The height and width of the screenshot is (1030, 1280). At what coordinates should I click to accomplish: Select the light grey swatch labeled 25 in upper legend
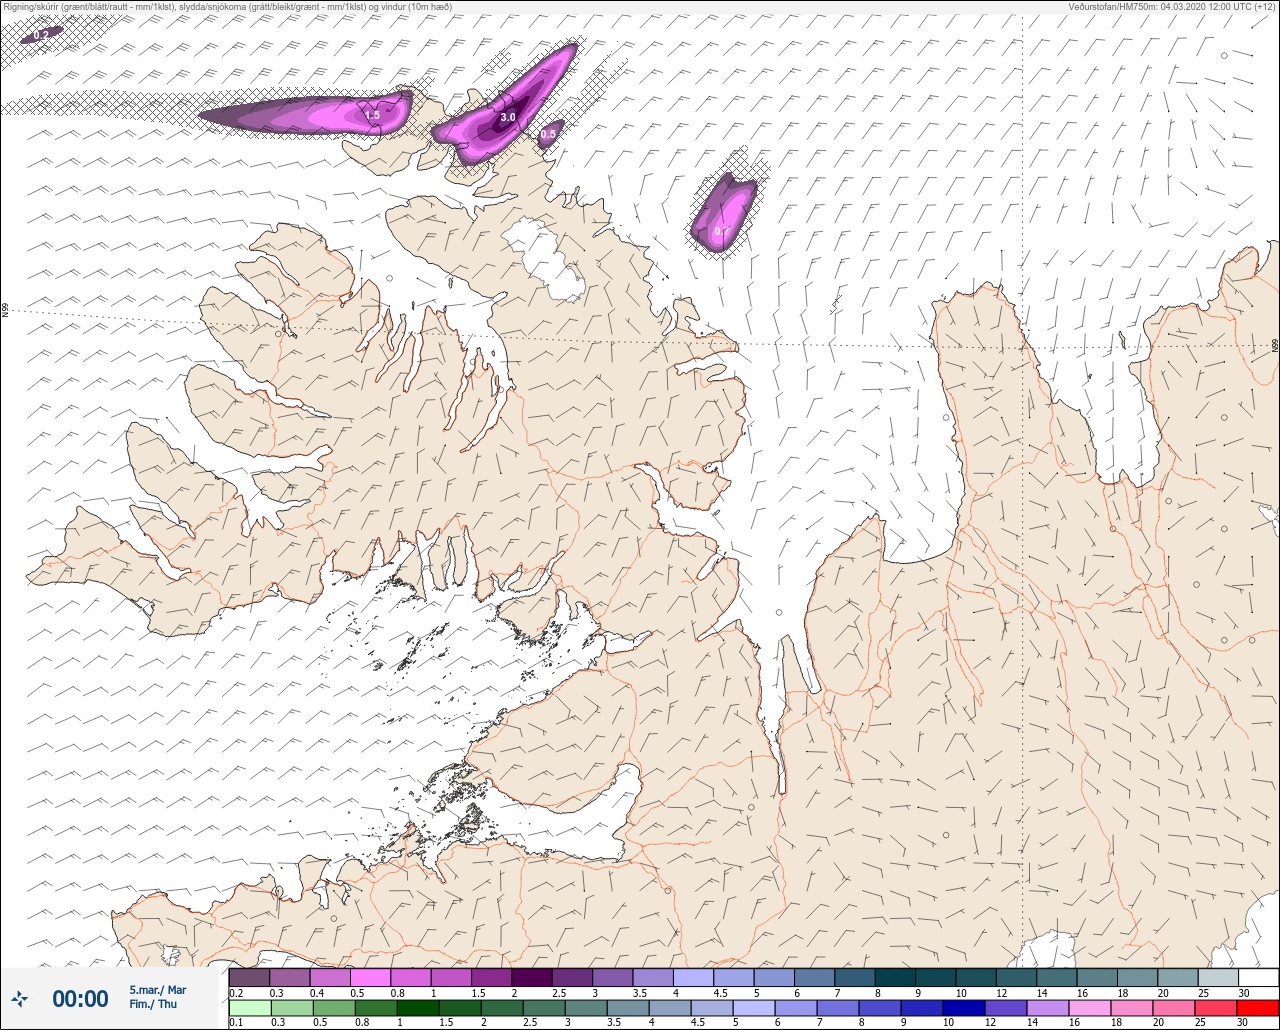tap(1218, 977)
